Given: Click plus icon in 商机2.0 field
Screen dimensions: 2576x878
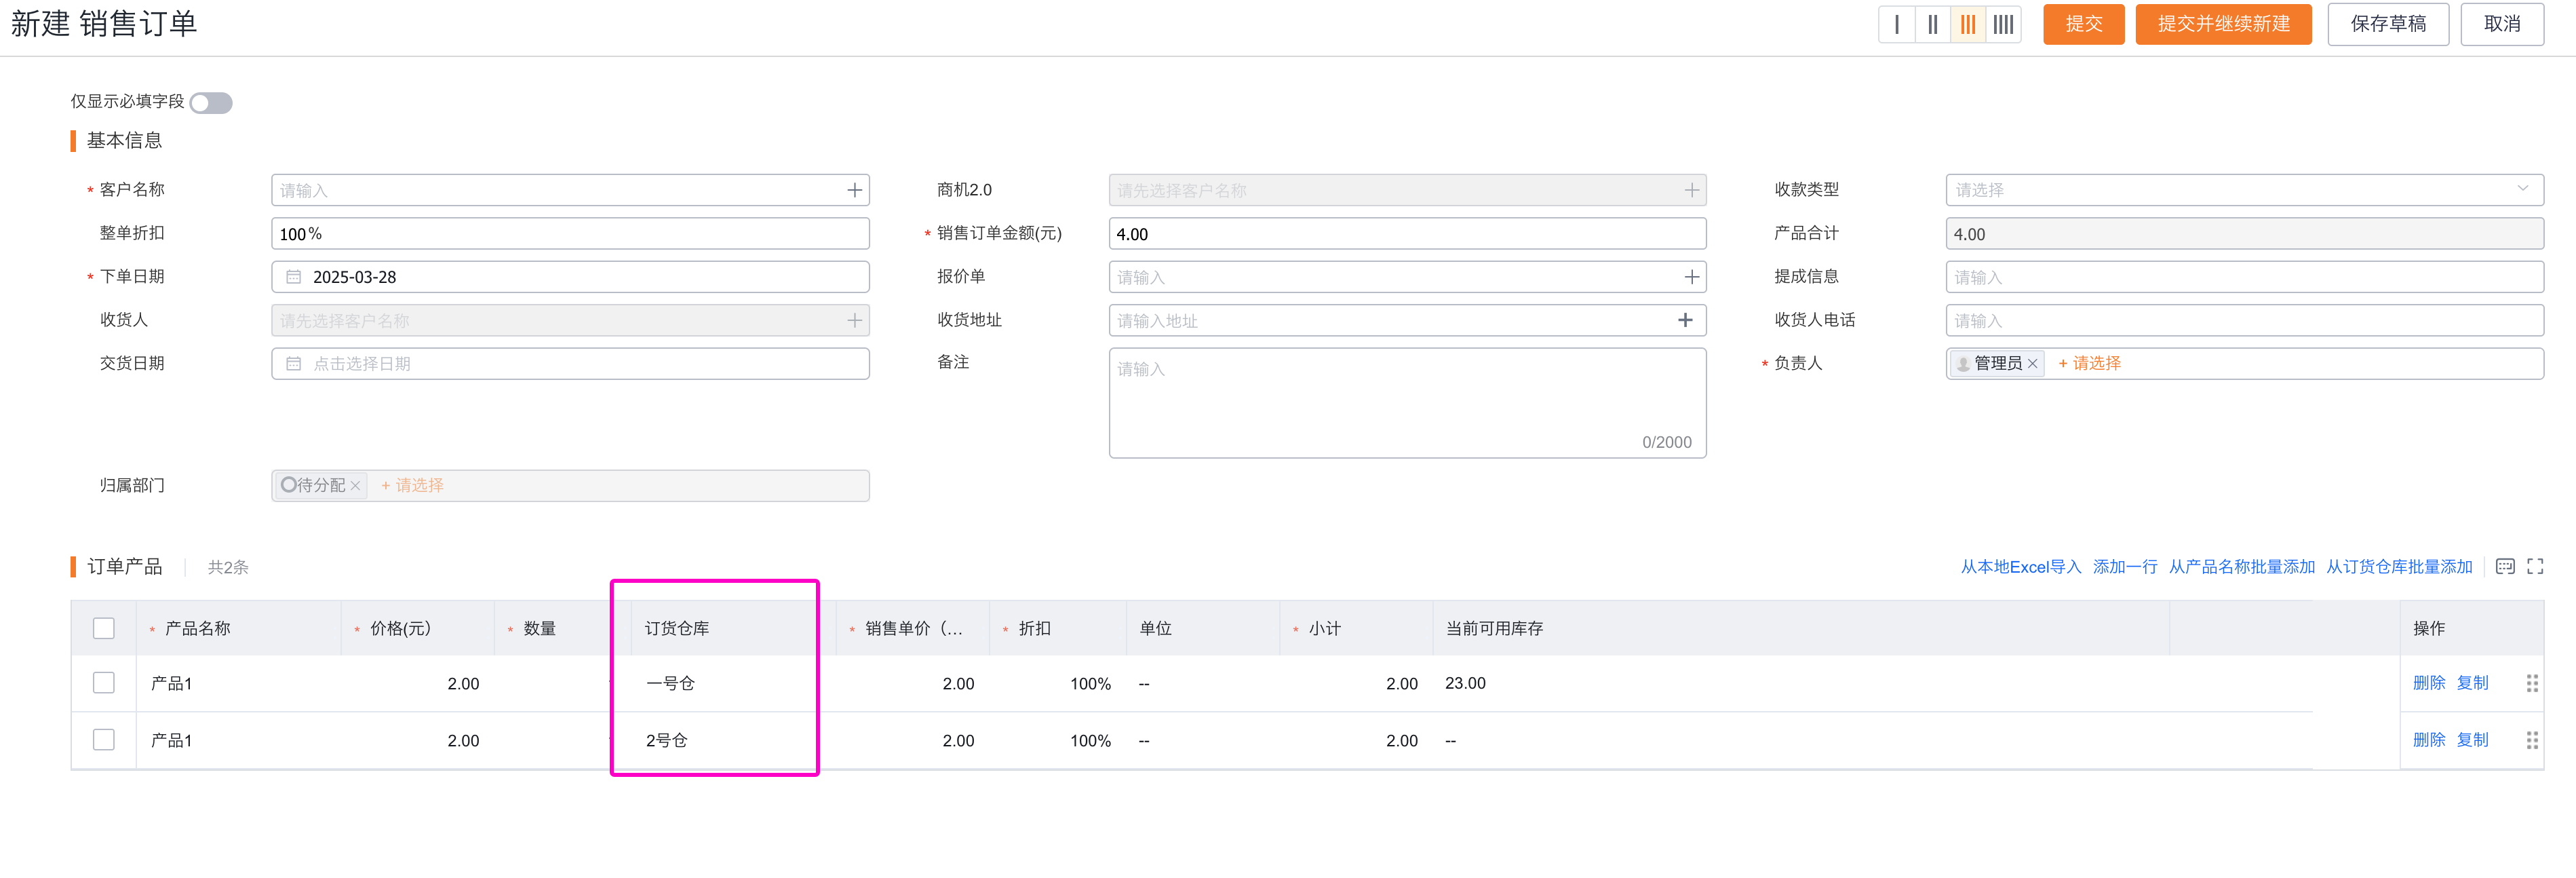Looking at the screenshot, I should pyautogui.click(x=1691, y=190).
